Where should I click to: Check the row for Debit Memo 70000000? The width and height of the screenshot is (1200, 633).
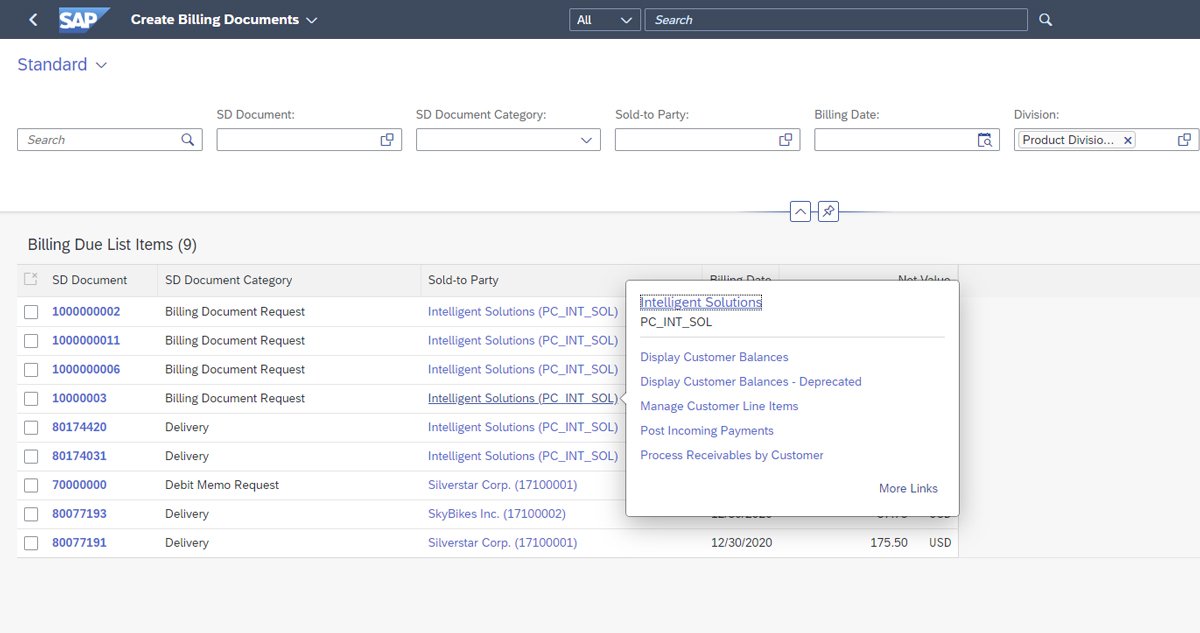point(31,485)
